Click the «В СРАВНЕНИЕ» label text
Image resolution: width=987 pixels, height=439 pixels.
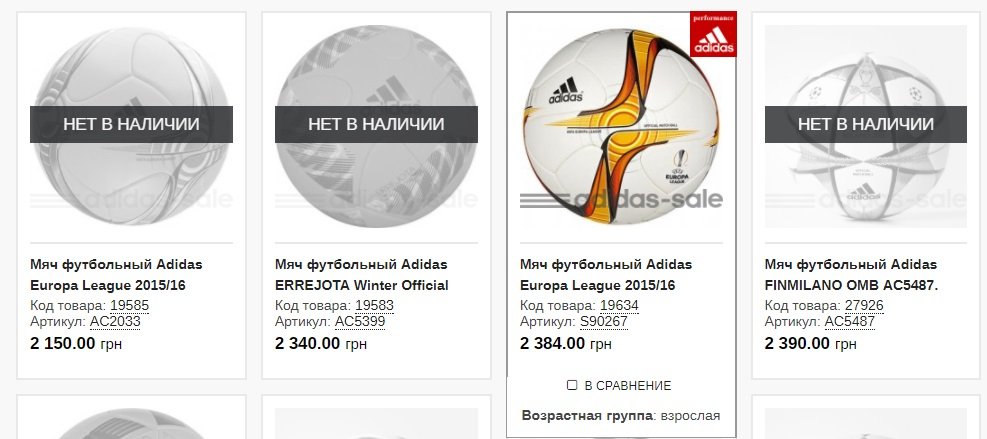pos(628,385)
